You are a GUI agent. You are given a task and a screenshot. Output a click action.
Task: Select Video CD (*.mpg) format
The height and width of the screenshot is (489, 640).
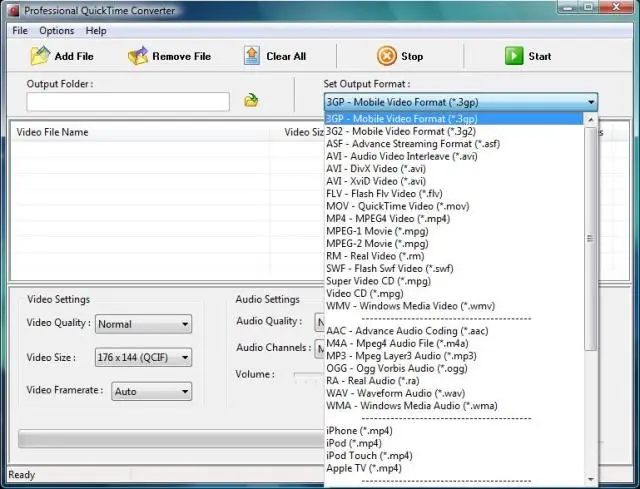point(454,293)
